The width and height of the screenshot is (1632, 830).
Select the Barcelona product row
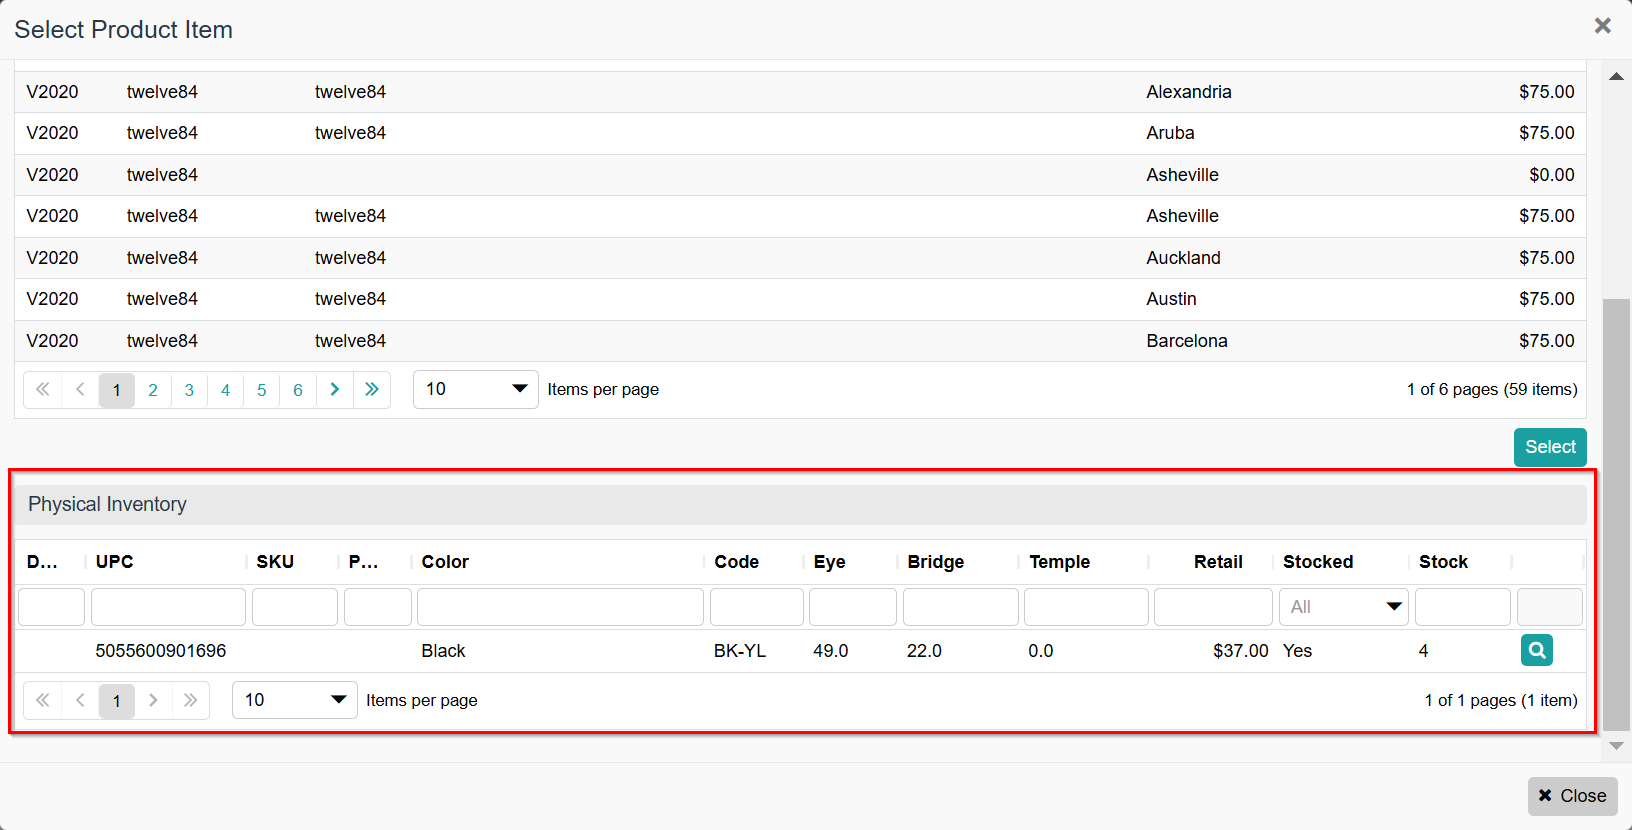pos(800,341)
